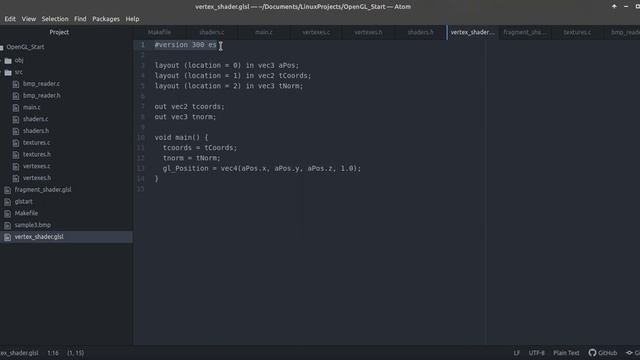The height and width of the screenshot is (360, 640).
Task: Switch to the shaders.c tab
Action: point(211,32)
